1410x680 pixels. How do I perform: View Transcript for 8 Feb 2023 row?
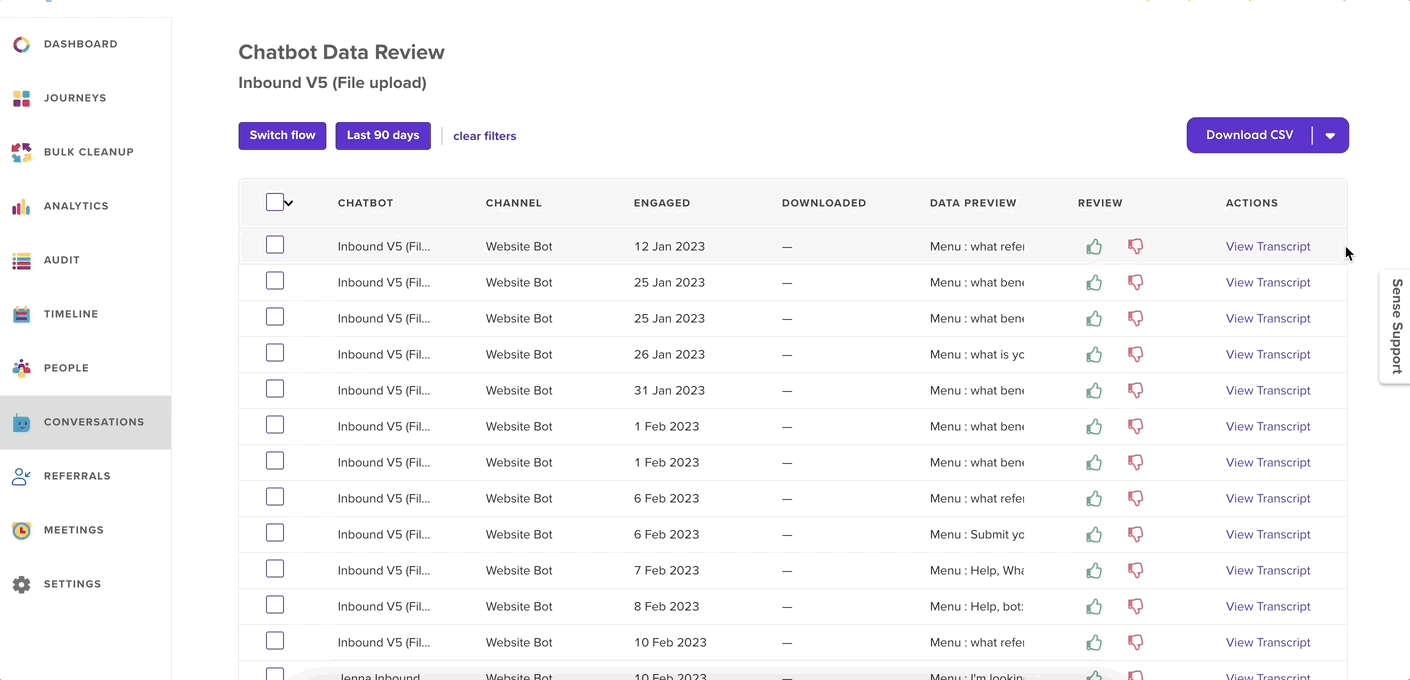[x=1268, y=606]
